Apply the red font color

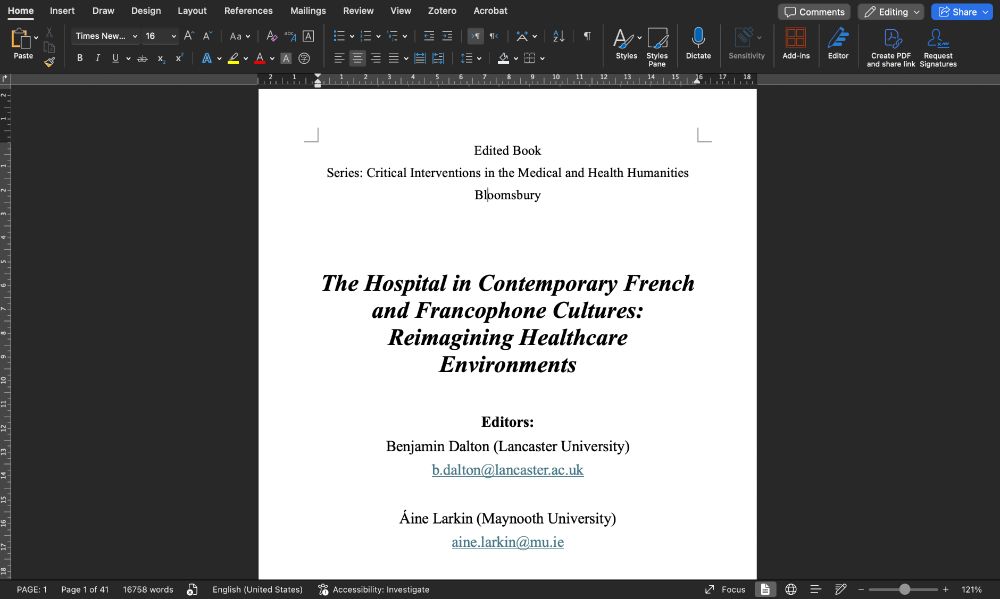coord(260,59)
